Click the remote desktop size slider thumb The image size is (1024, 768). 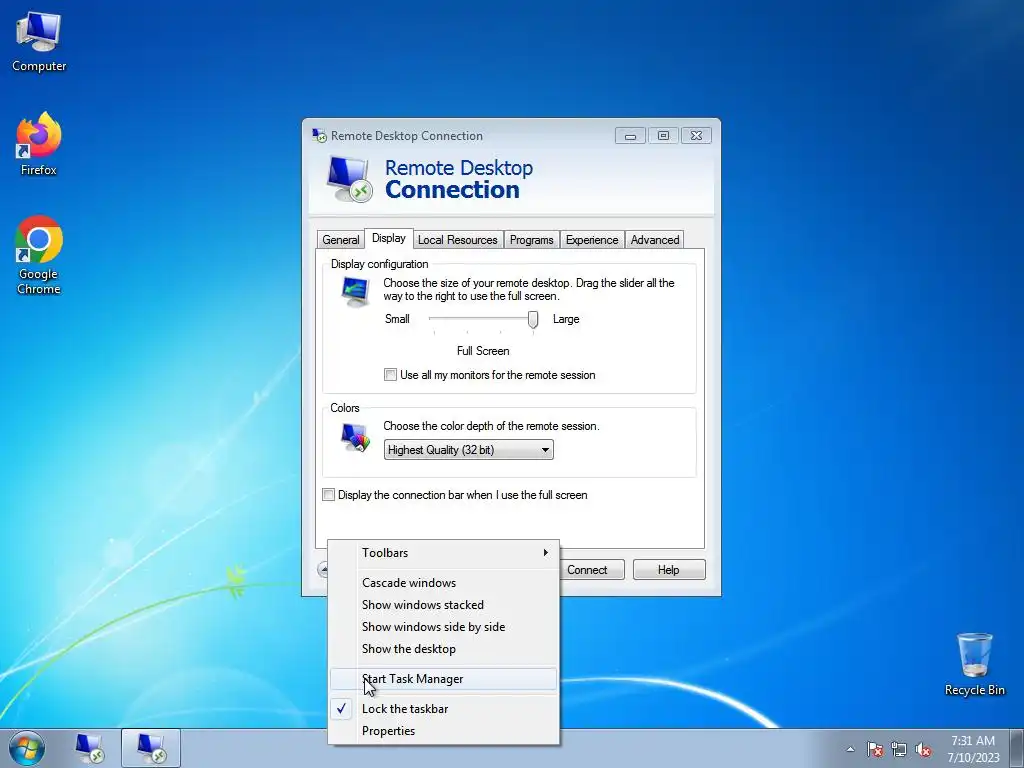533,319
